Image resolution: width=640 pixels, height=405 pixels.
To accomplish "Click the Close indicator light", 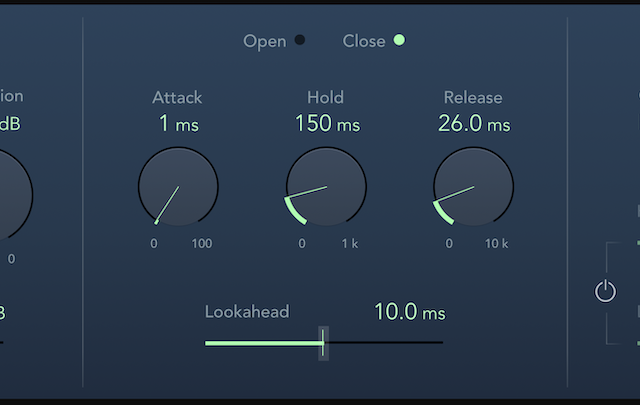I will (x=399, y=40).
